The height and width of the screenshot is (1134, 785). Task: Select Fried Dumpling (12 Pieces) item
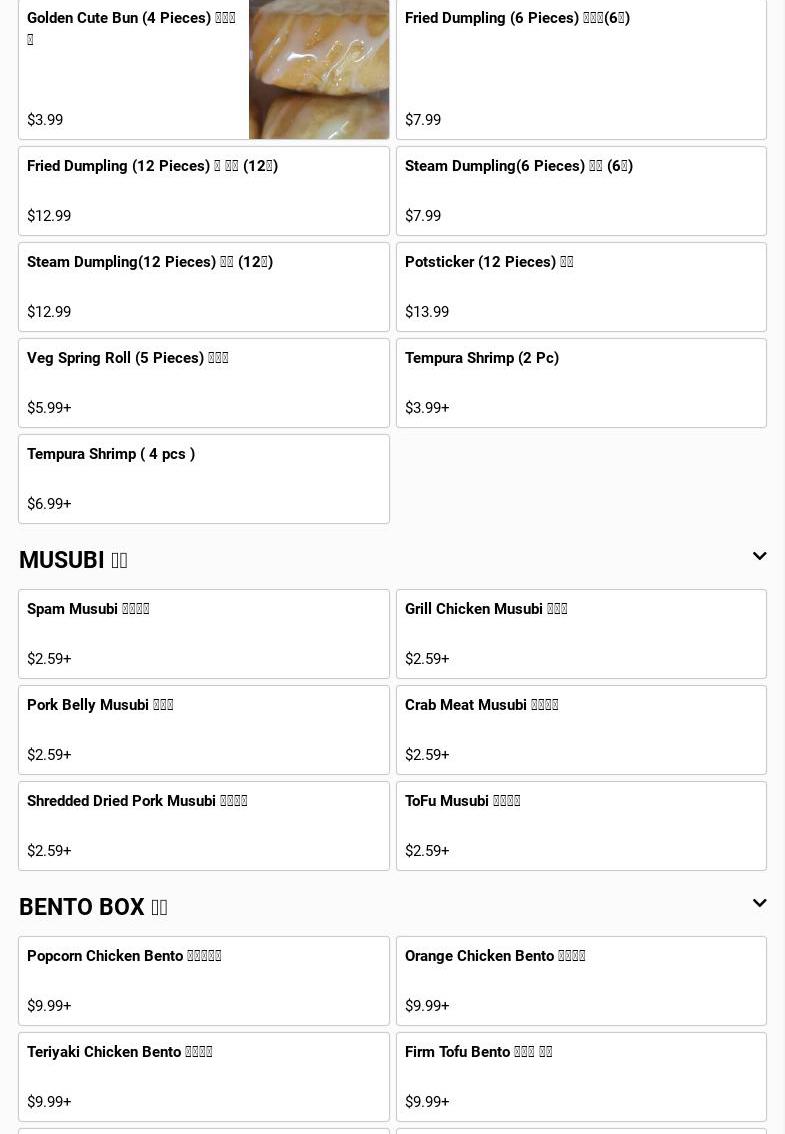tap(204, 191)
